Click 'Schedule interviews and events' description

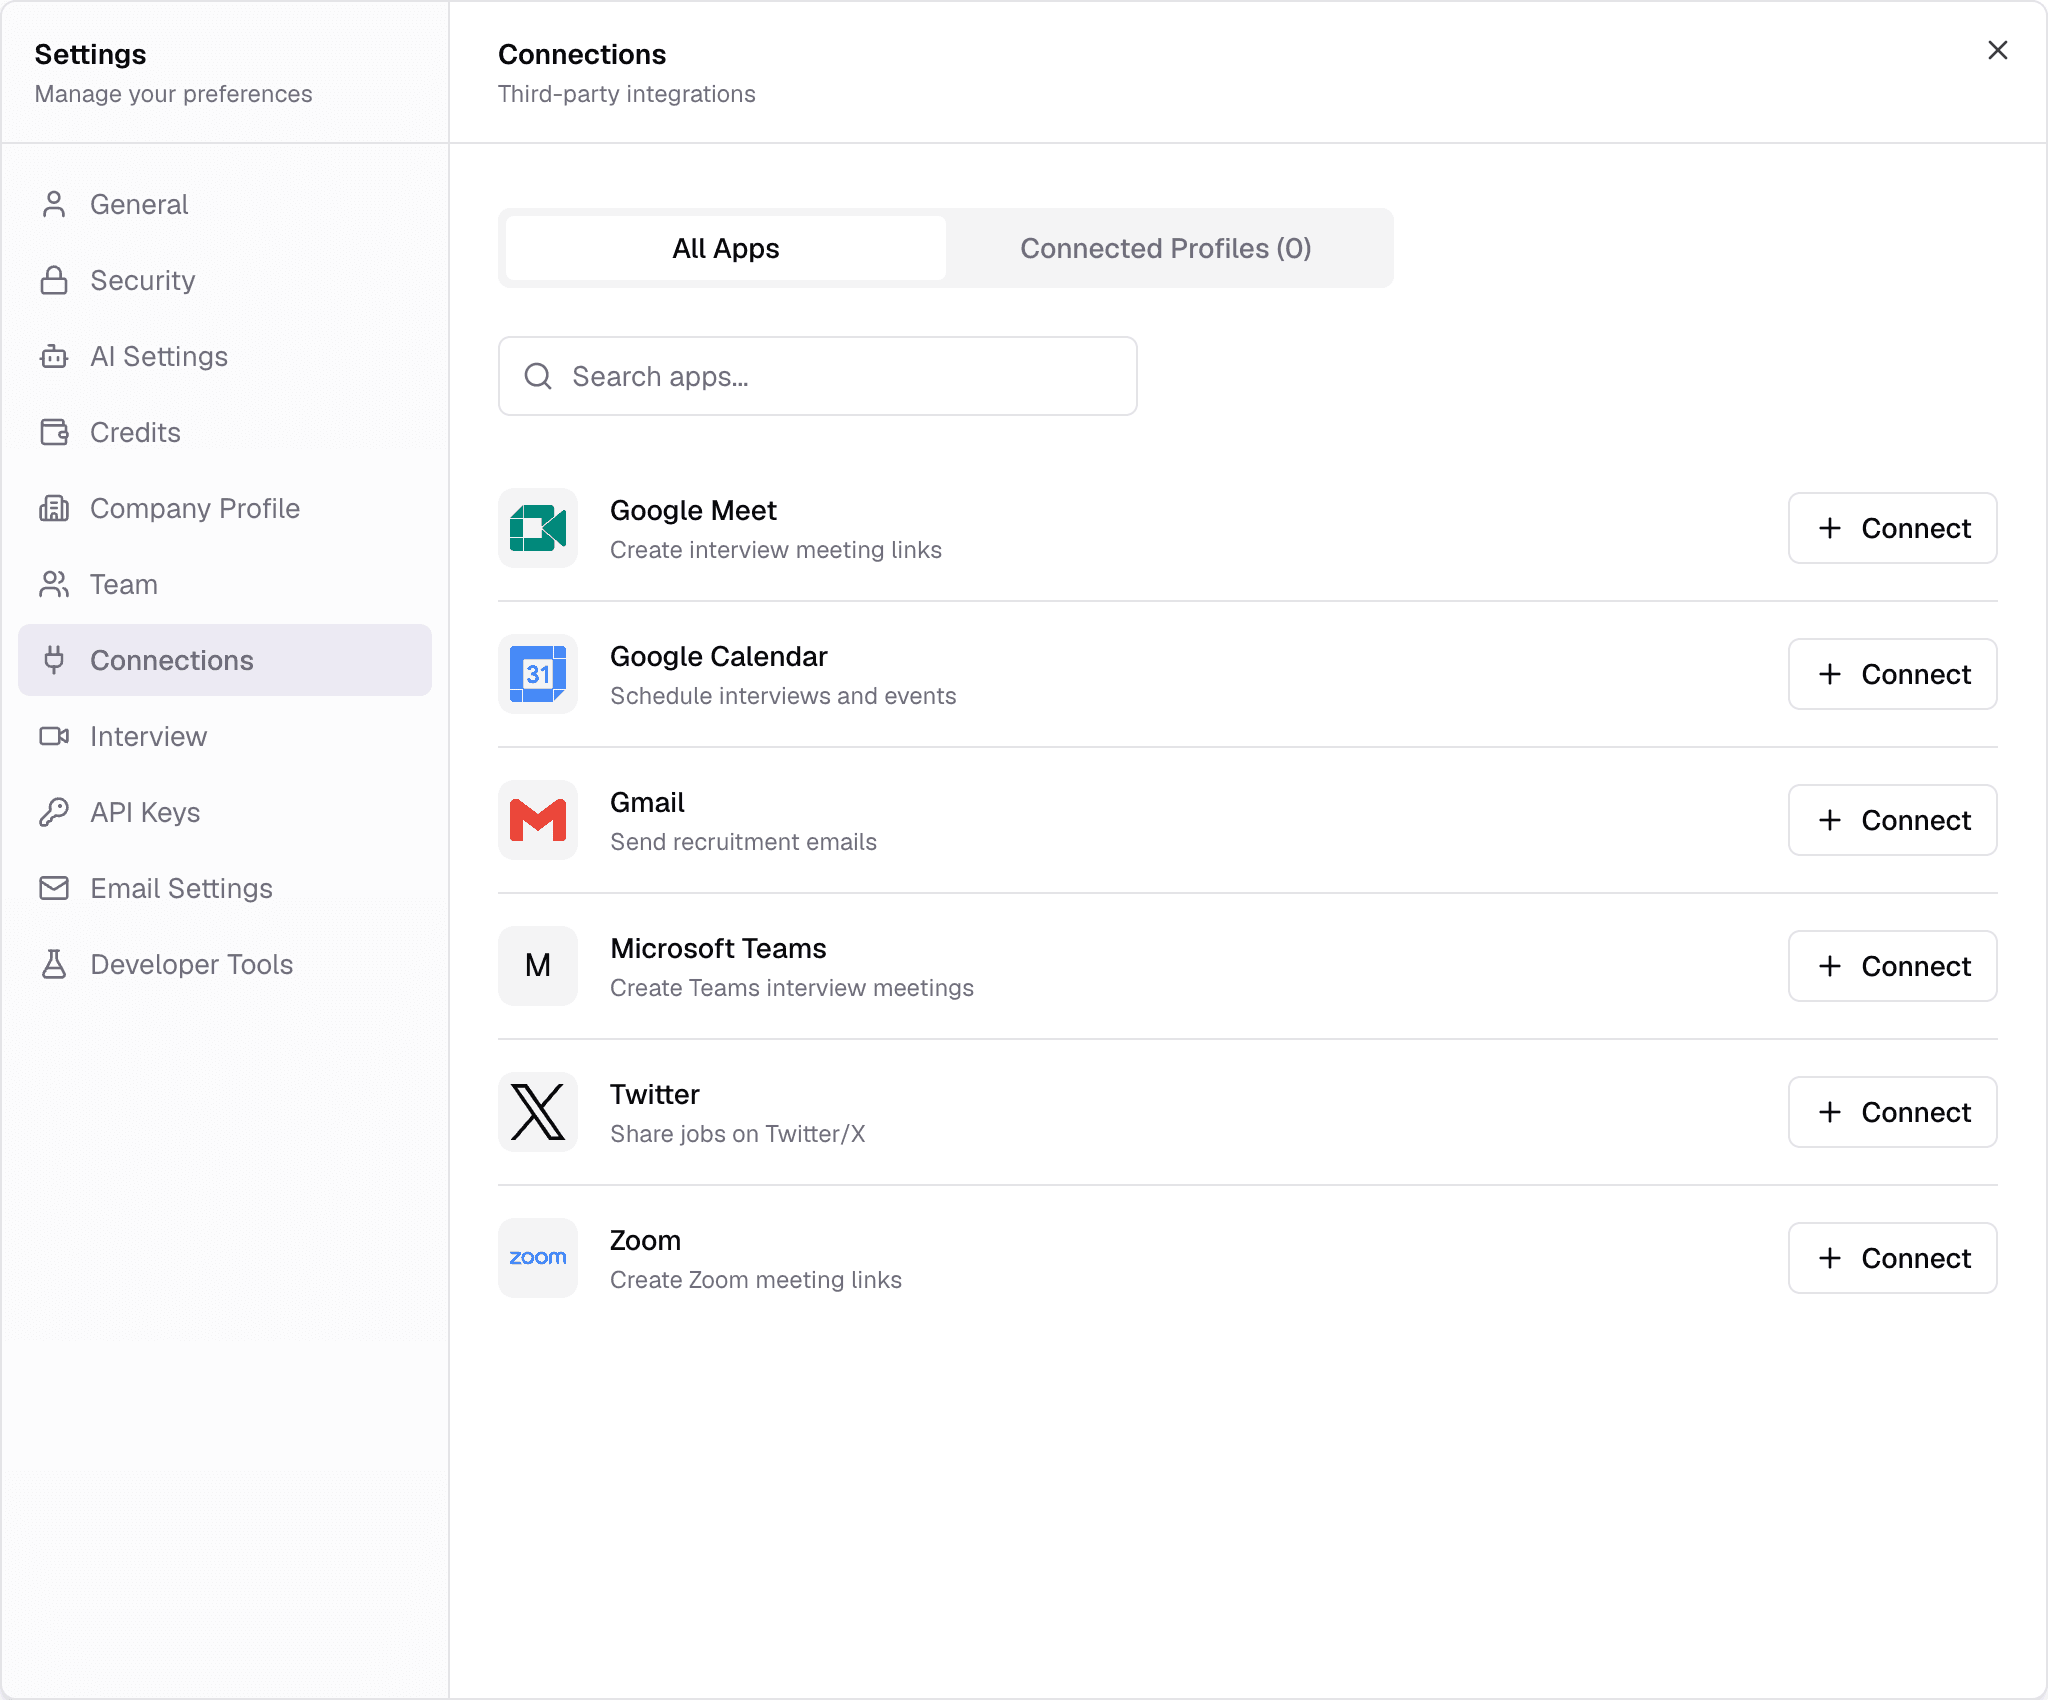(783, 696)
